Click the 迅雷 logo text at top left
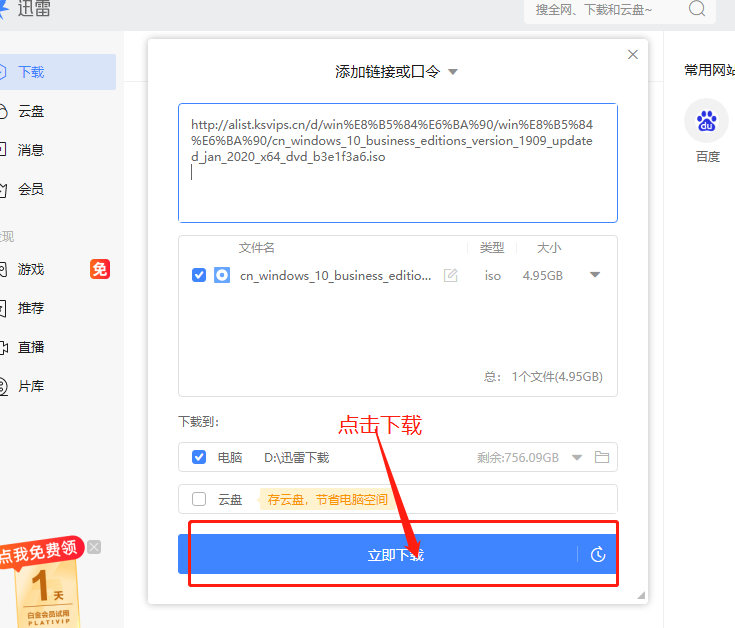Screen dimensions: 735x628 click(x=34, y=8)
